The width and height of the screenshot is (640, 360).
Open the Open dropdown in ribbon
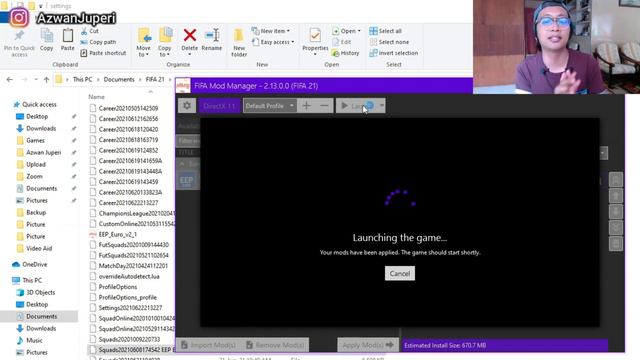(x=346, y=31)
